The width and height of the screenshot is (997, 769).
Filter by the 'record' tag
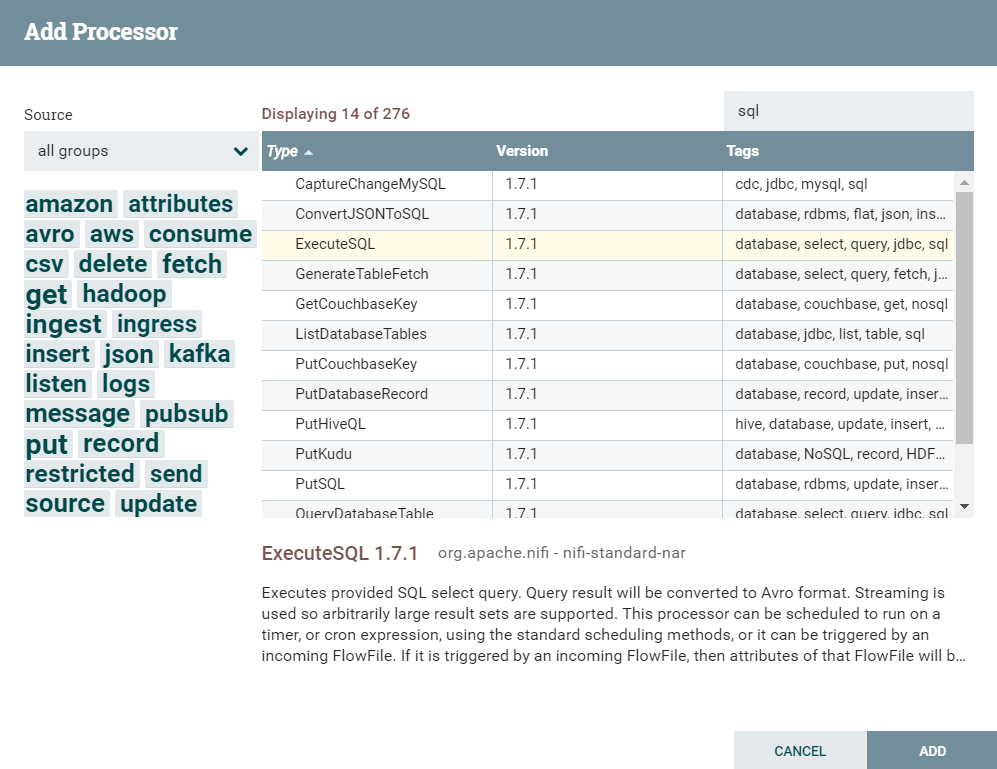[x=120, y=444]
